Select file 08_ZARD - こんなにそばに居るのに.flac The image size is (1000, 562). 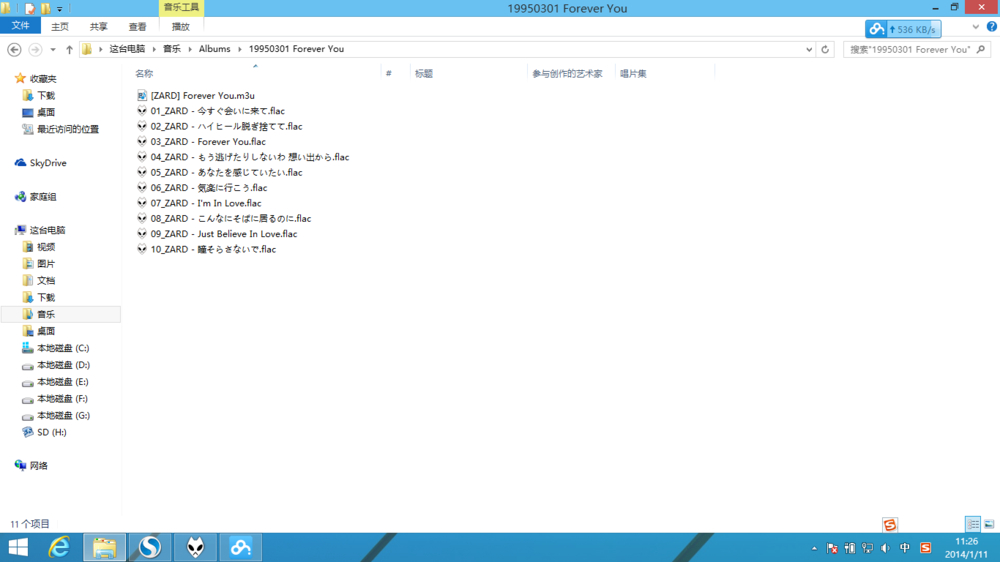click(x=224, y=218)
